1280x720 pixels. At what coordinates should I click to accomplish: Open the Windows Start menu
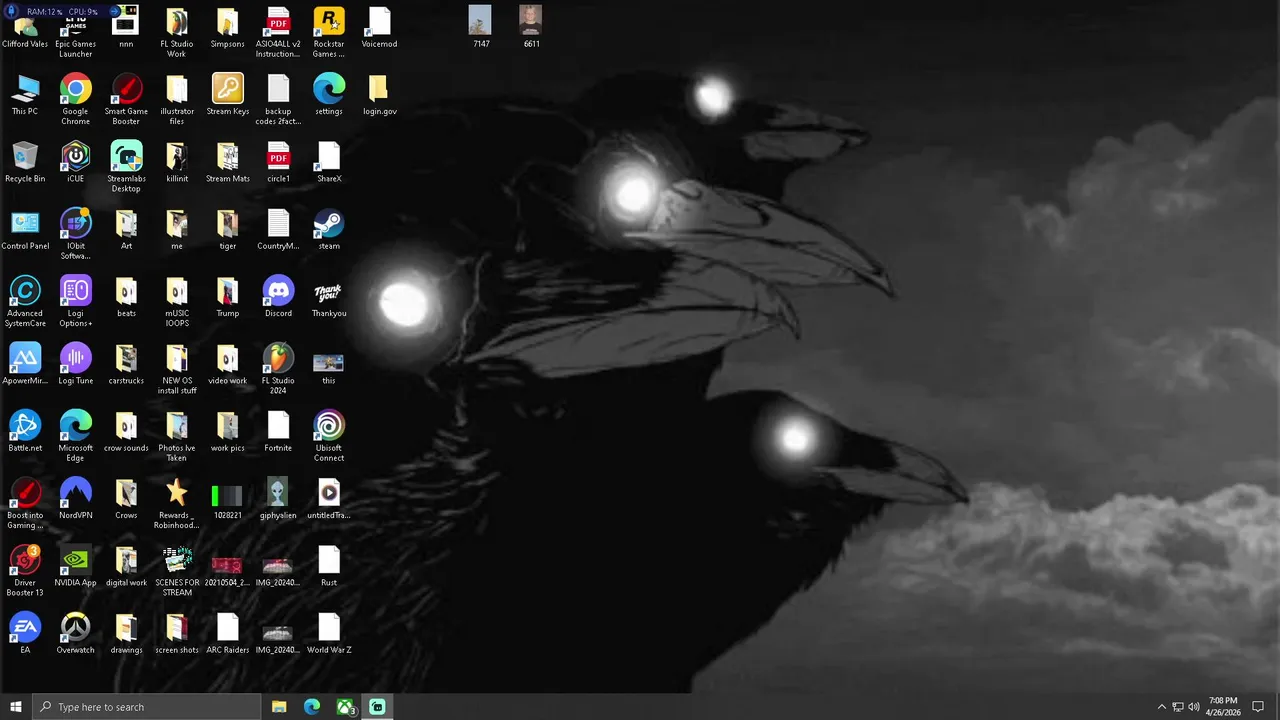coord(16,707)
